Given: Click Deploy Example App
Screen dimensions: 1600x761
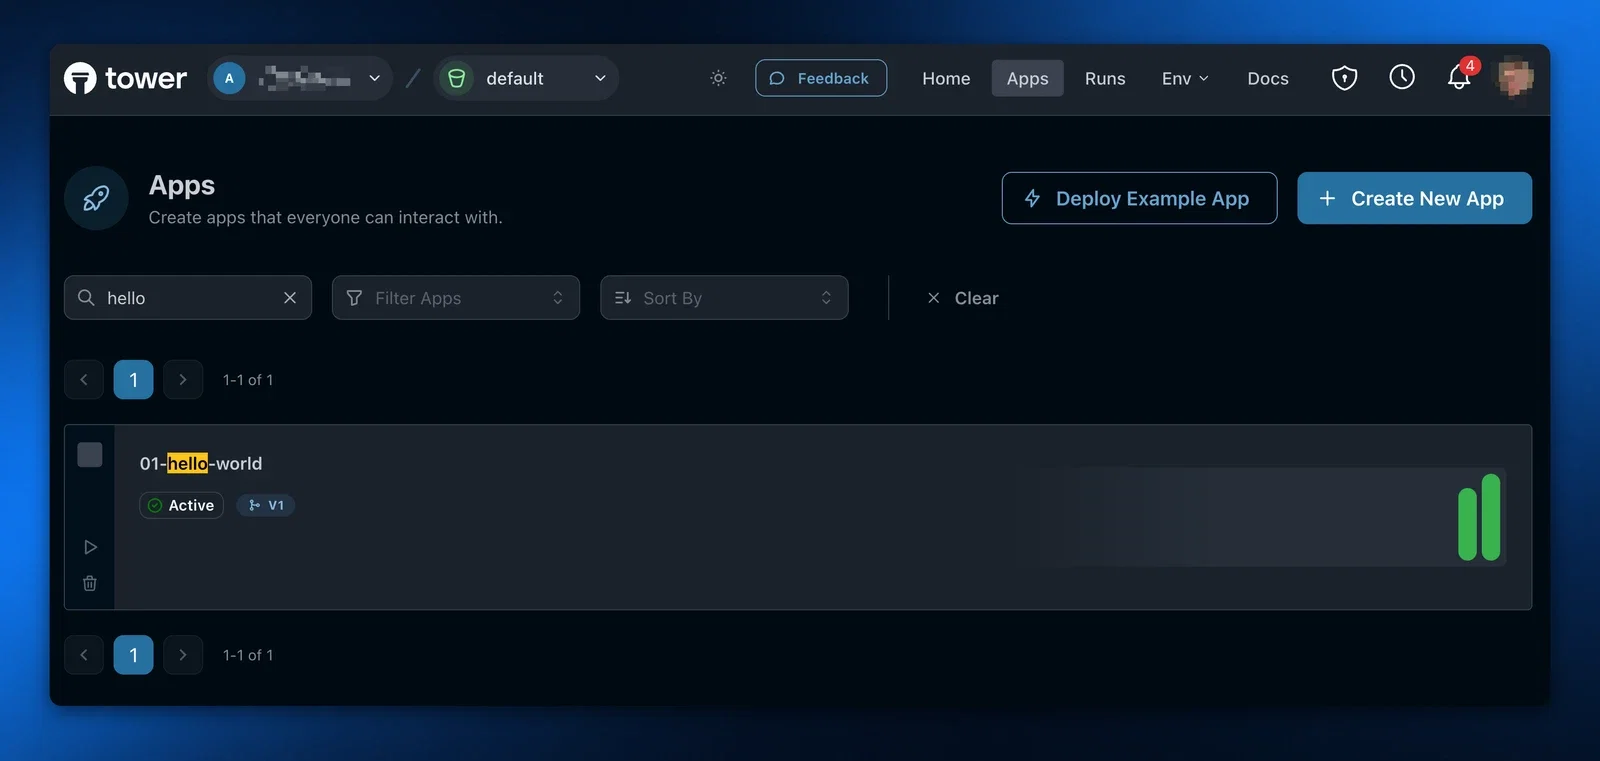Looking at the screenshot, I should (x=1139, y=198).
